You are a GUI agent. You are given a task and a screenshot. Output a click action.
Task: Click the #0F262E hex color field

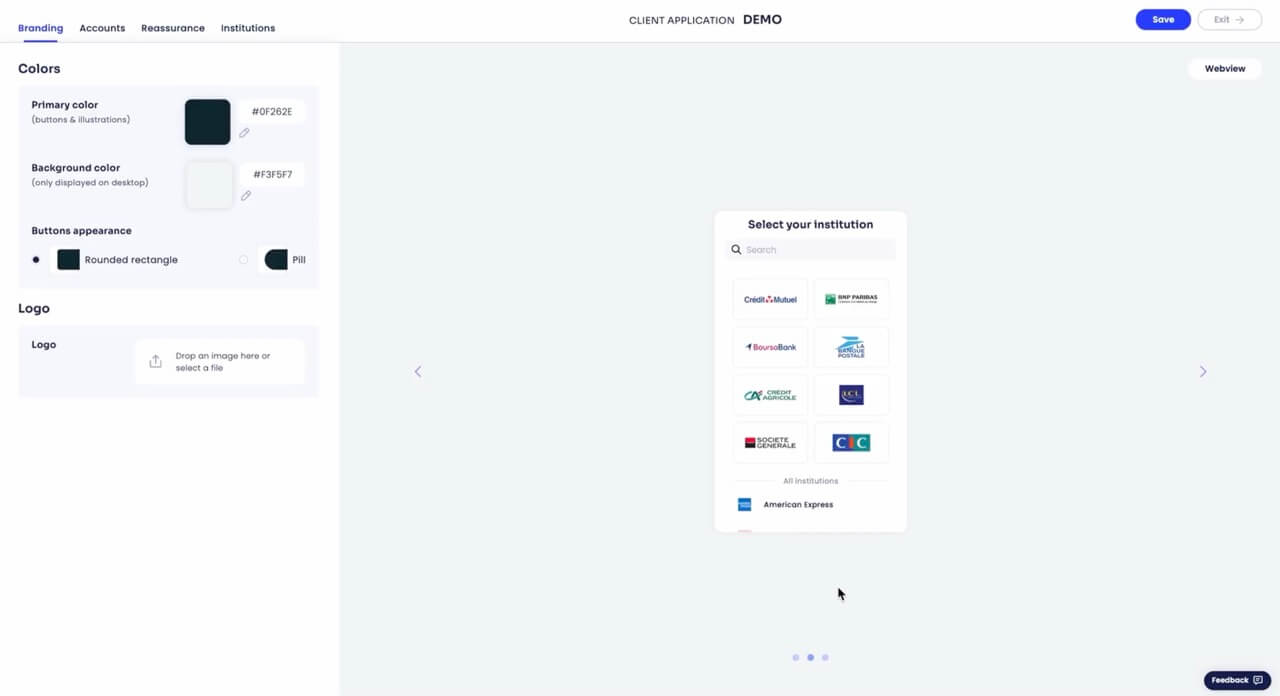click(x=272, y=112)
